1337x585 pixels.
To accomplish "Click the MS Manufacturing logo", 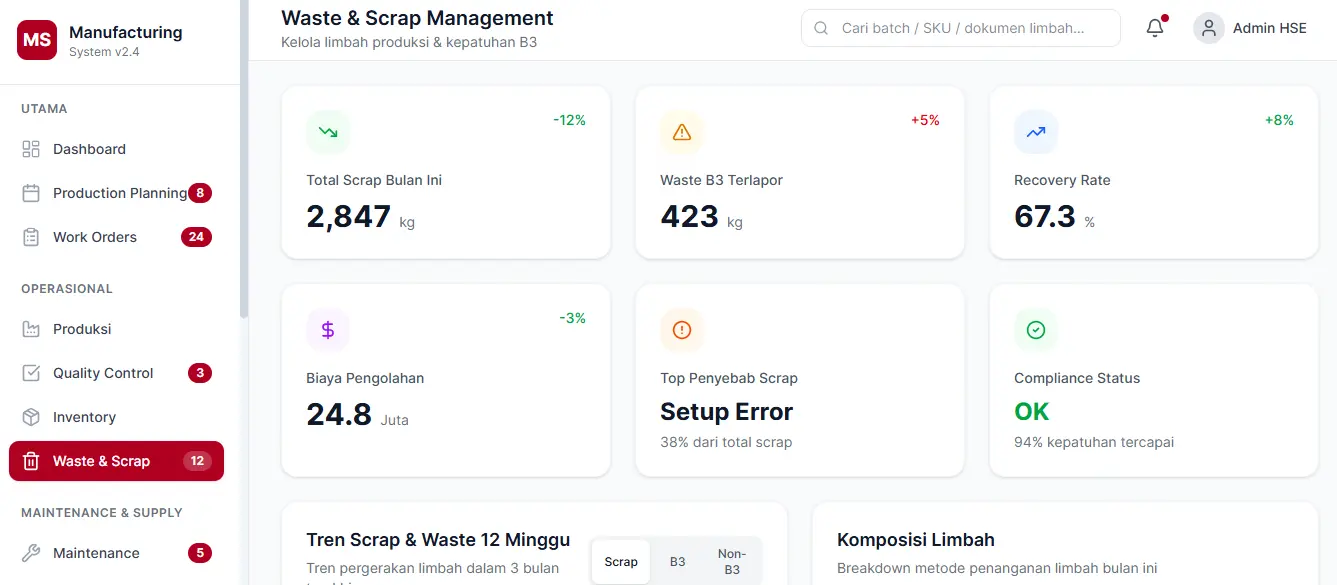I will click(x=37, y=40).
